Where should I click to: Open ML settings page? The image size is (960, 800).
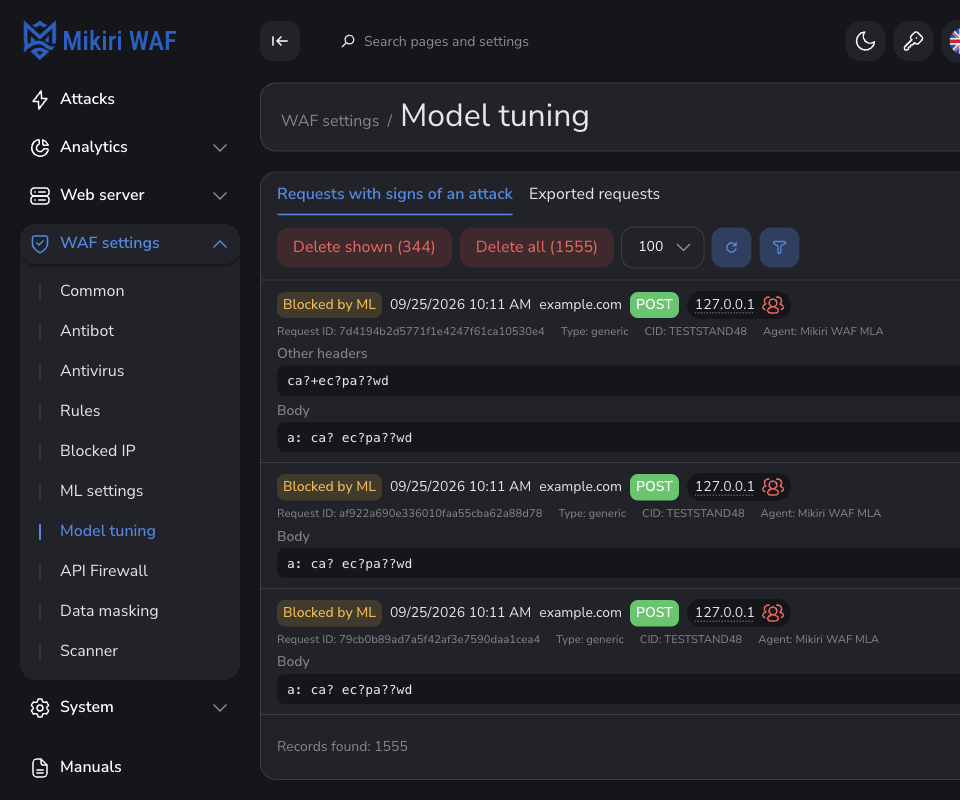click(x=102, y=491)
